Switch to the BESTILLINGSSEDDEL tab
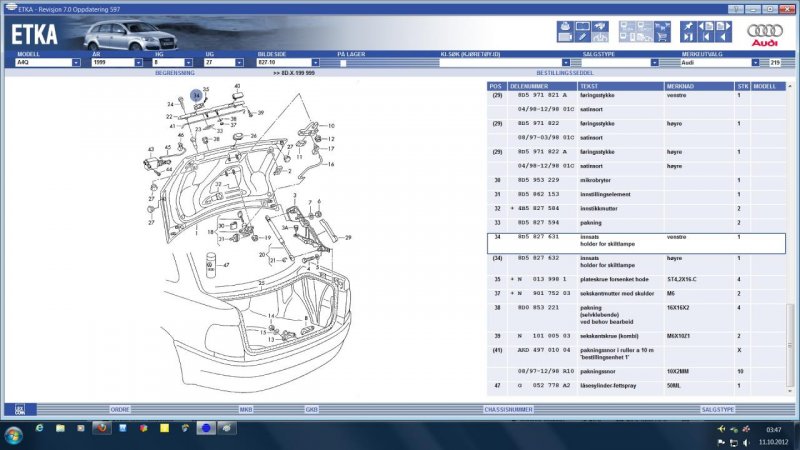The image size is (800, 450). [566, 73]
